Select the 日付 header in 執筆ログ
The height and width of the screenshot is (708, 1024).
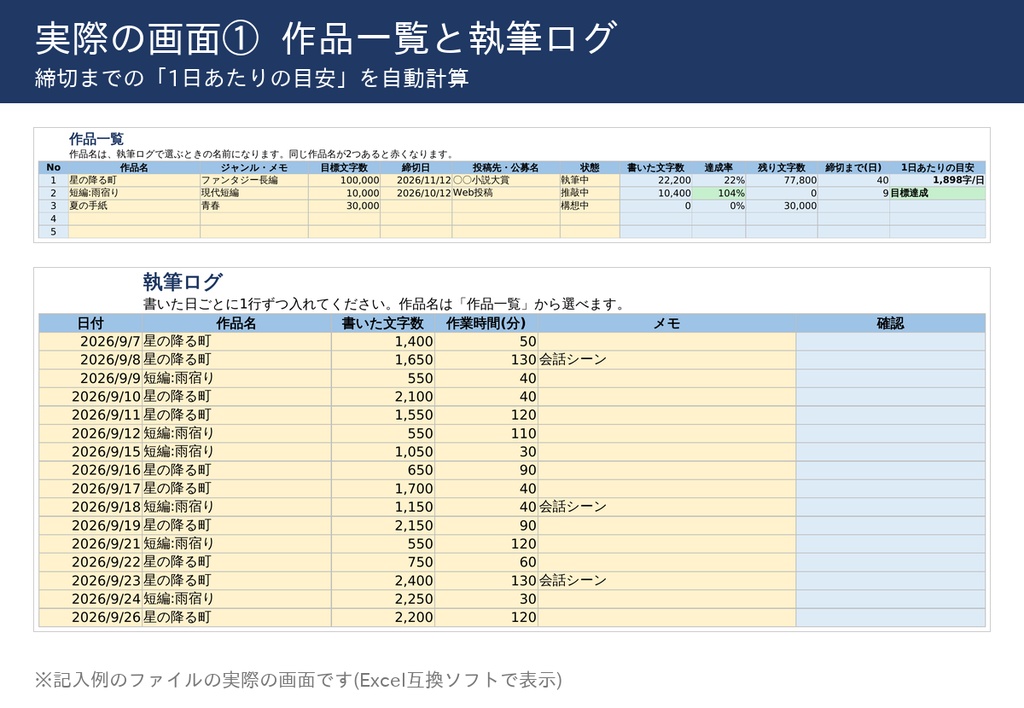point(90,323)
